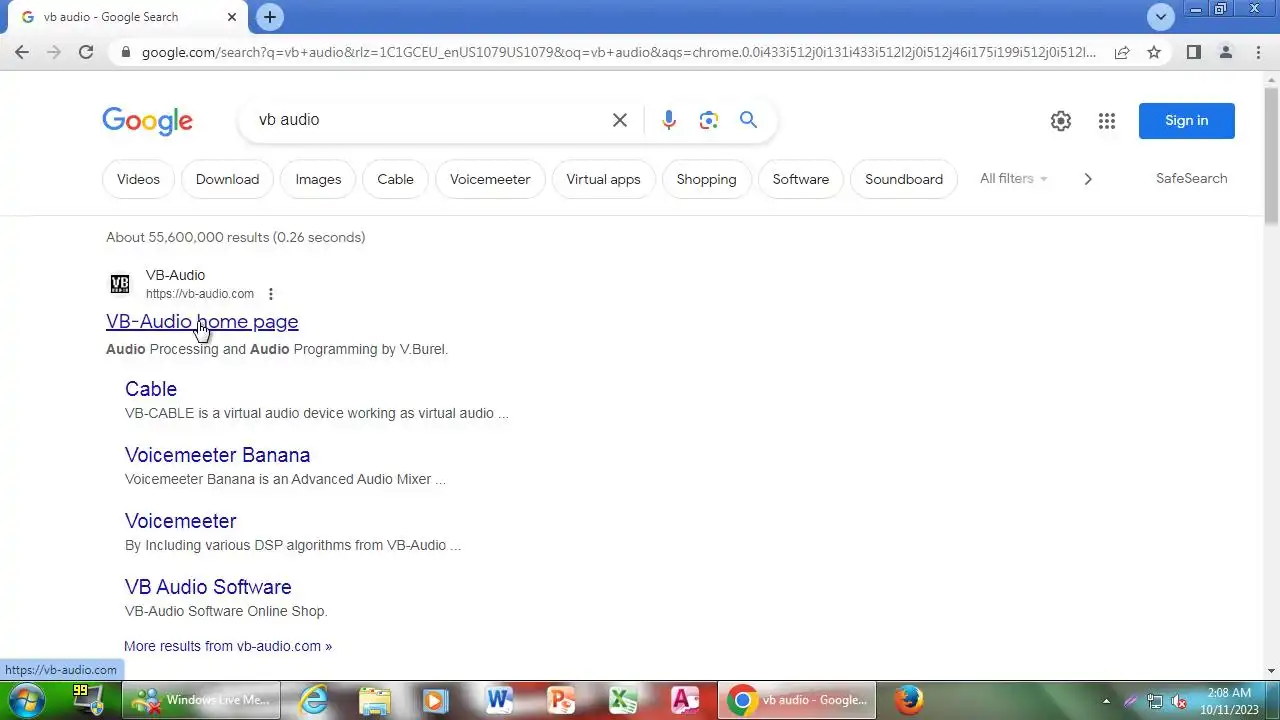
Task: Open SafeSearch settings
Action: [1191, 178]
